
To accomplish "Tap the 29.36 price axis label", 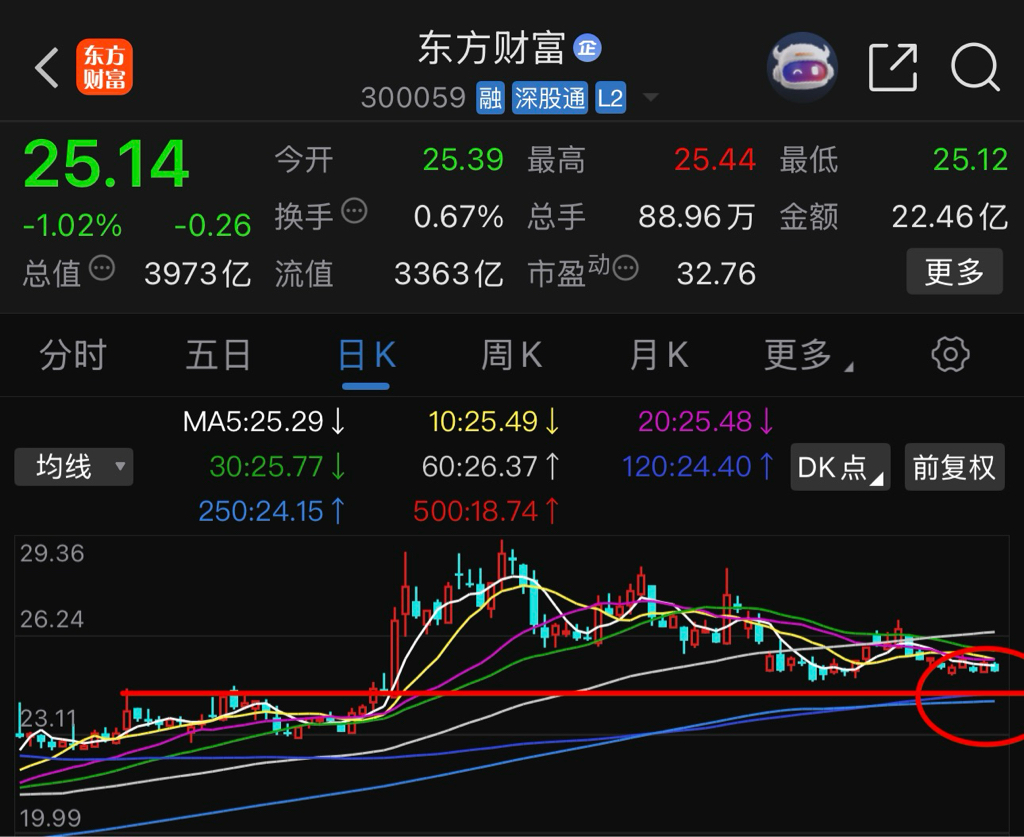I will click(52, 554).
